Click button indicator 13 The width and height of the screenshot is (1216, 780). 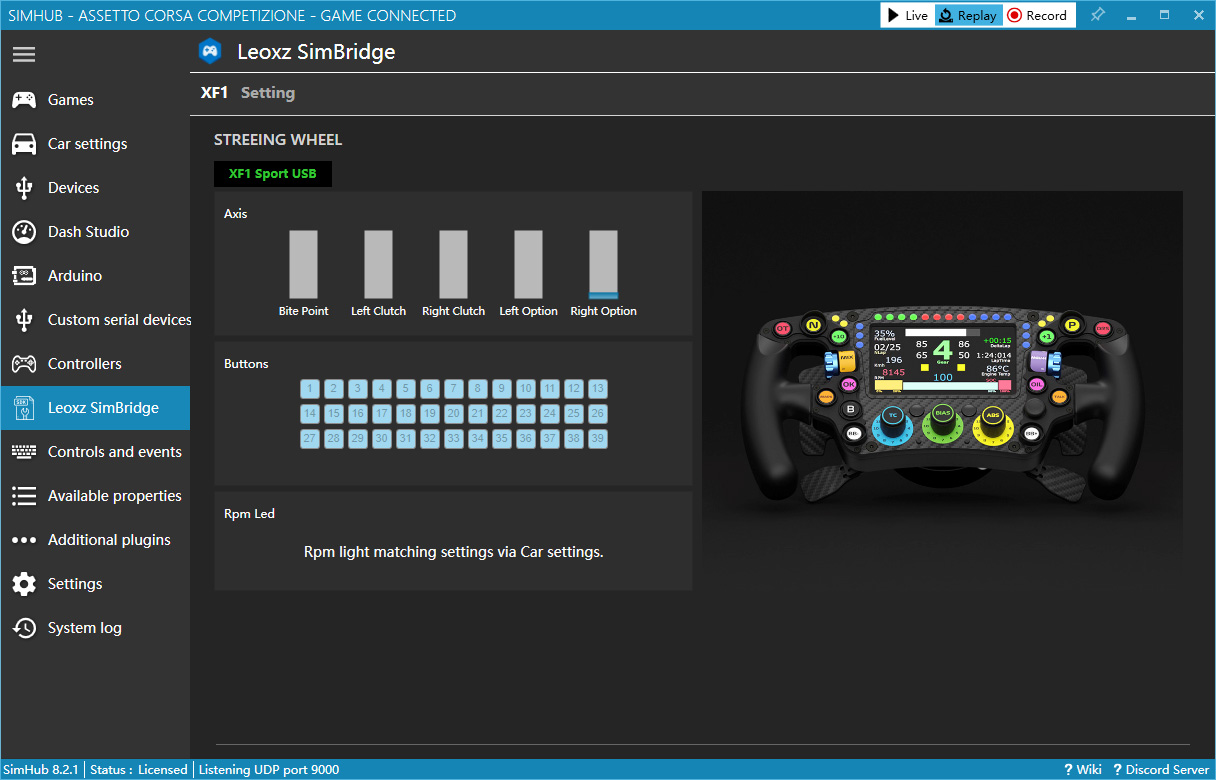point(598,389)
